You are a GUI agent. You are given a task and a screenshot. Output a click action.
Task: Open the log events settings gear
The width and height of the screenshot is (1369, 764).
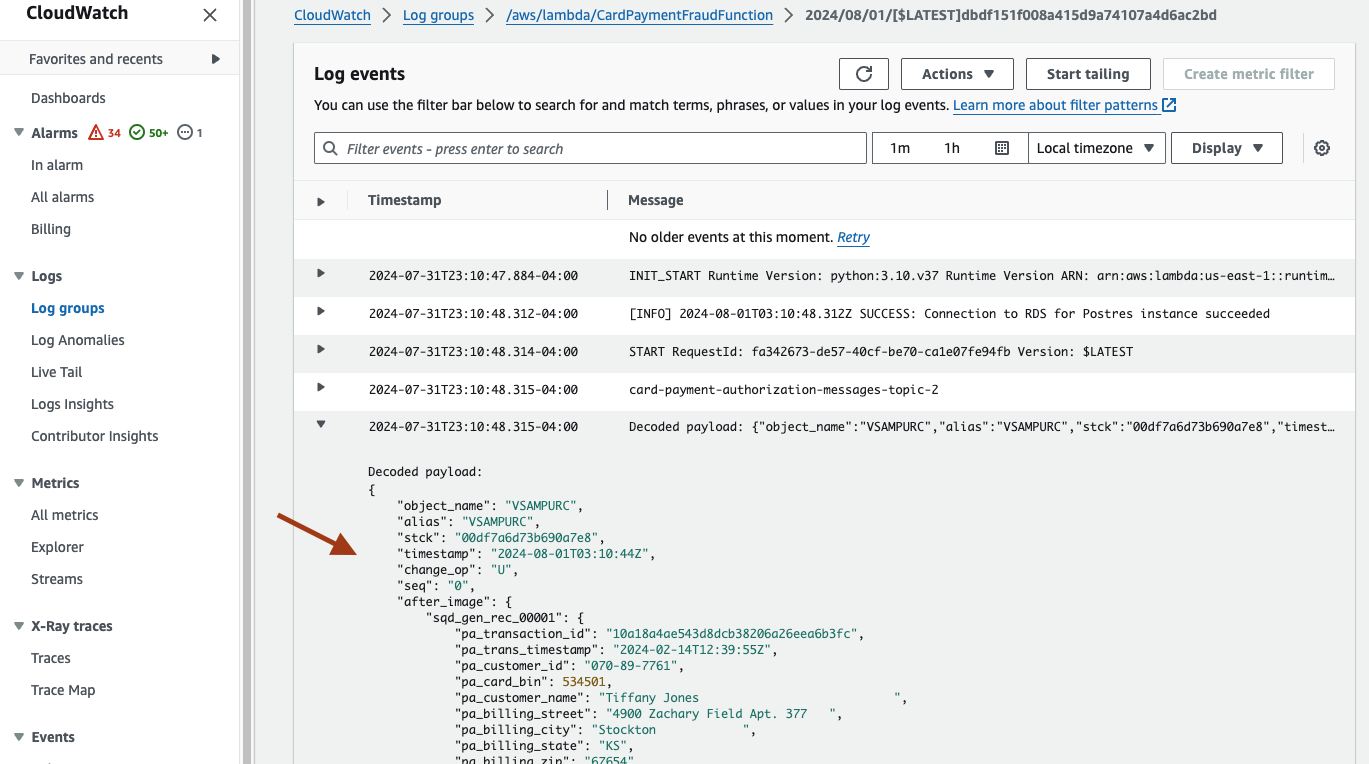(1322, 148)
